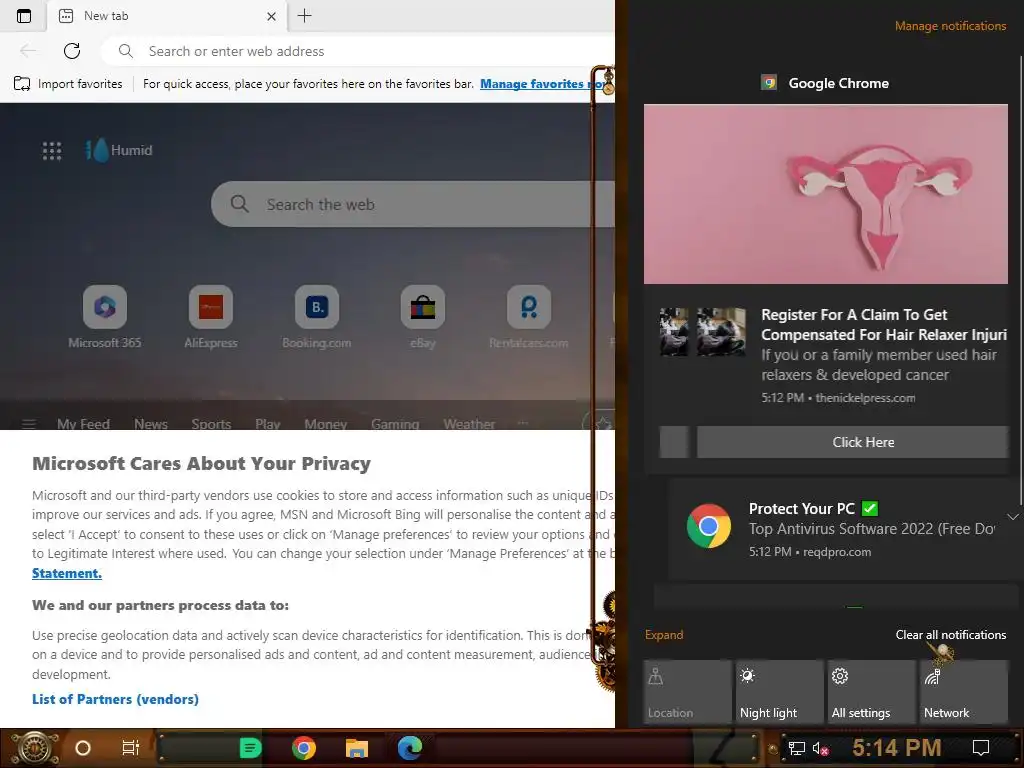Switch to the Play tab
This screenshot has height=768, width=1024.
coord(267,424)
